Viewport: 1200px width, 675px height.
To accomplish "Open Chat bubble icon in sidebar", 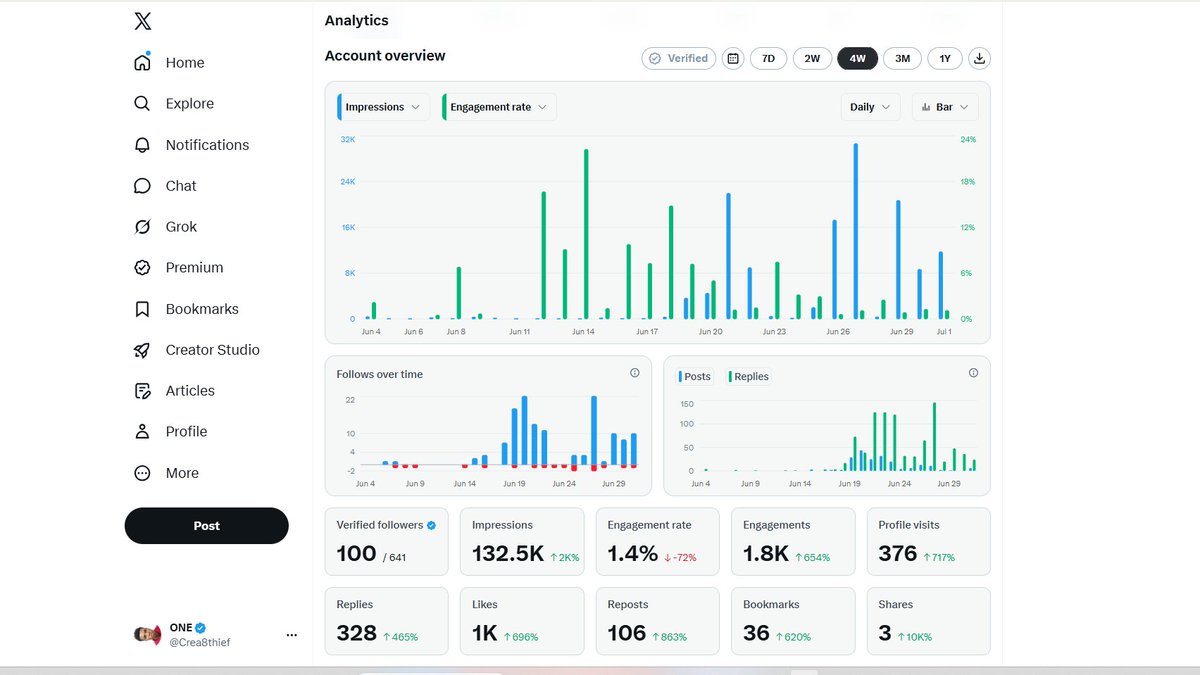I will (142, 186).
